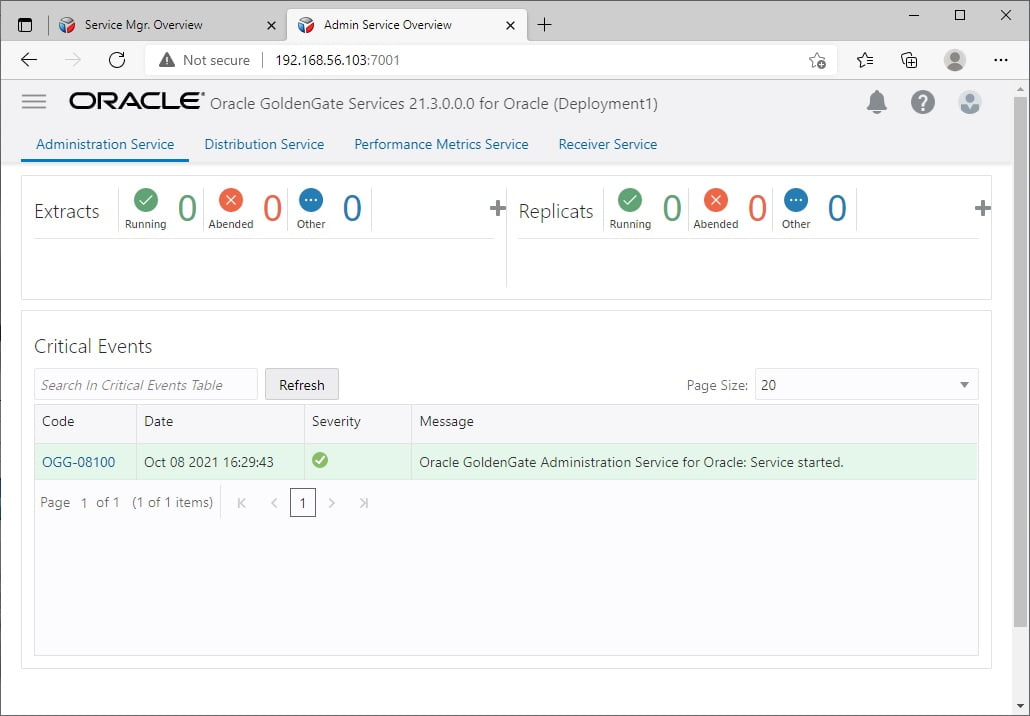Focus the Search In Critical Events Table field
The width and height of the screenshot is (1030, 716).
pyautogui.click(x=146, y=384)
